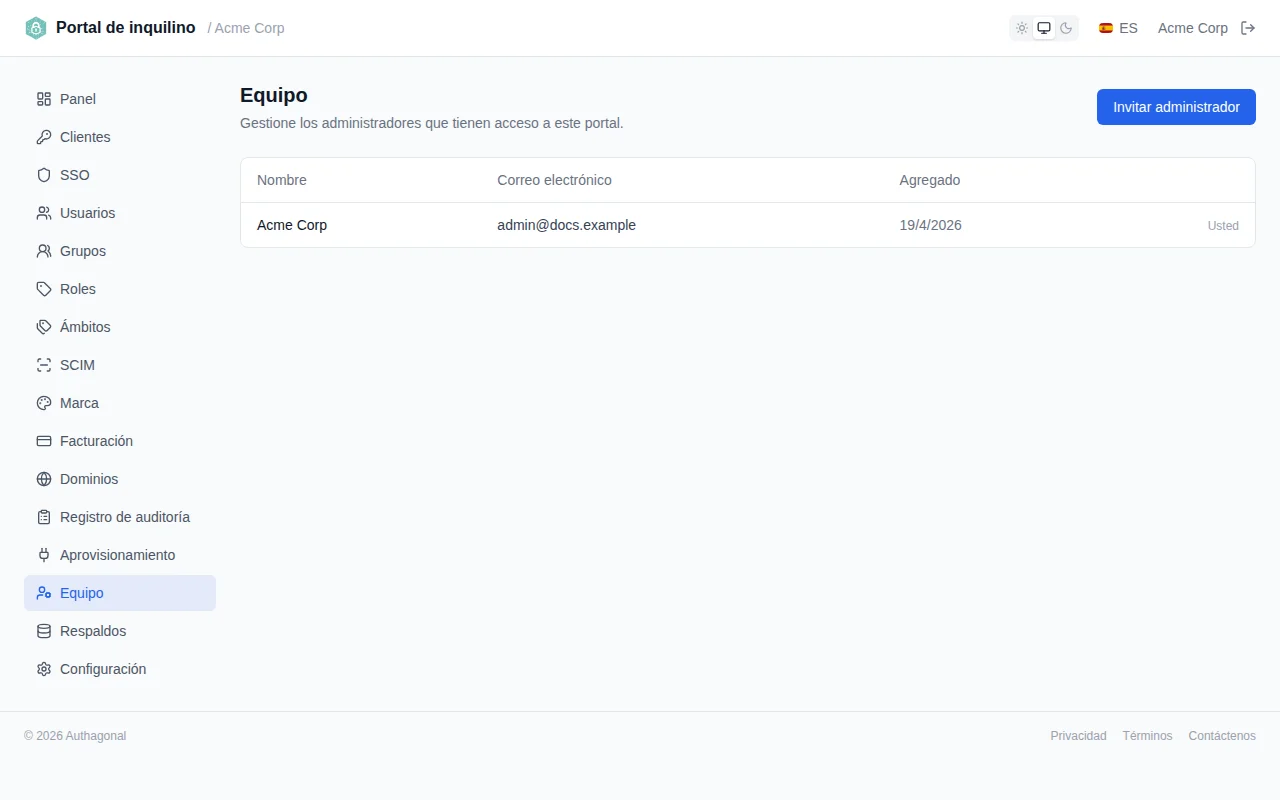The width and height of the screenshot is (1280, 800).
Task: Open Ámbitos in the sidebar
Action: click(x=120, y=327)
